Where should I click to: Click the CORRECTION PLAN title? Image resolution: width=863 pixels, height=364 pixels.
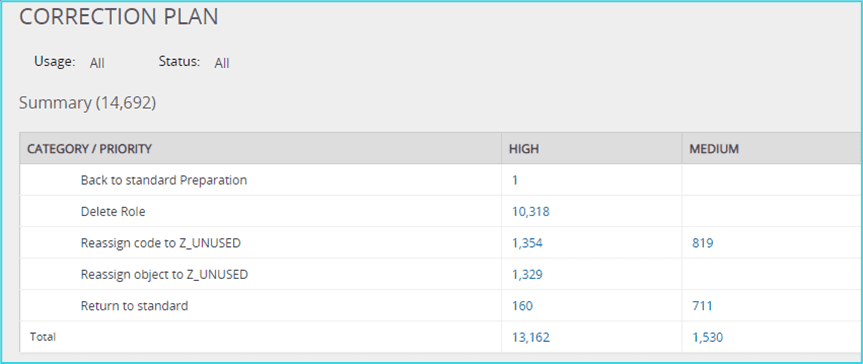point(119,17)
